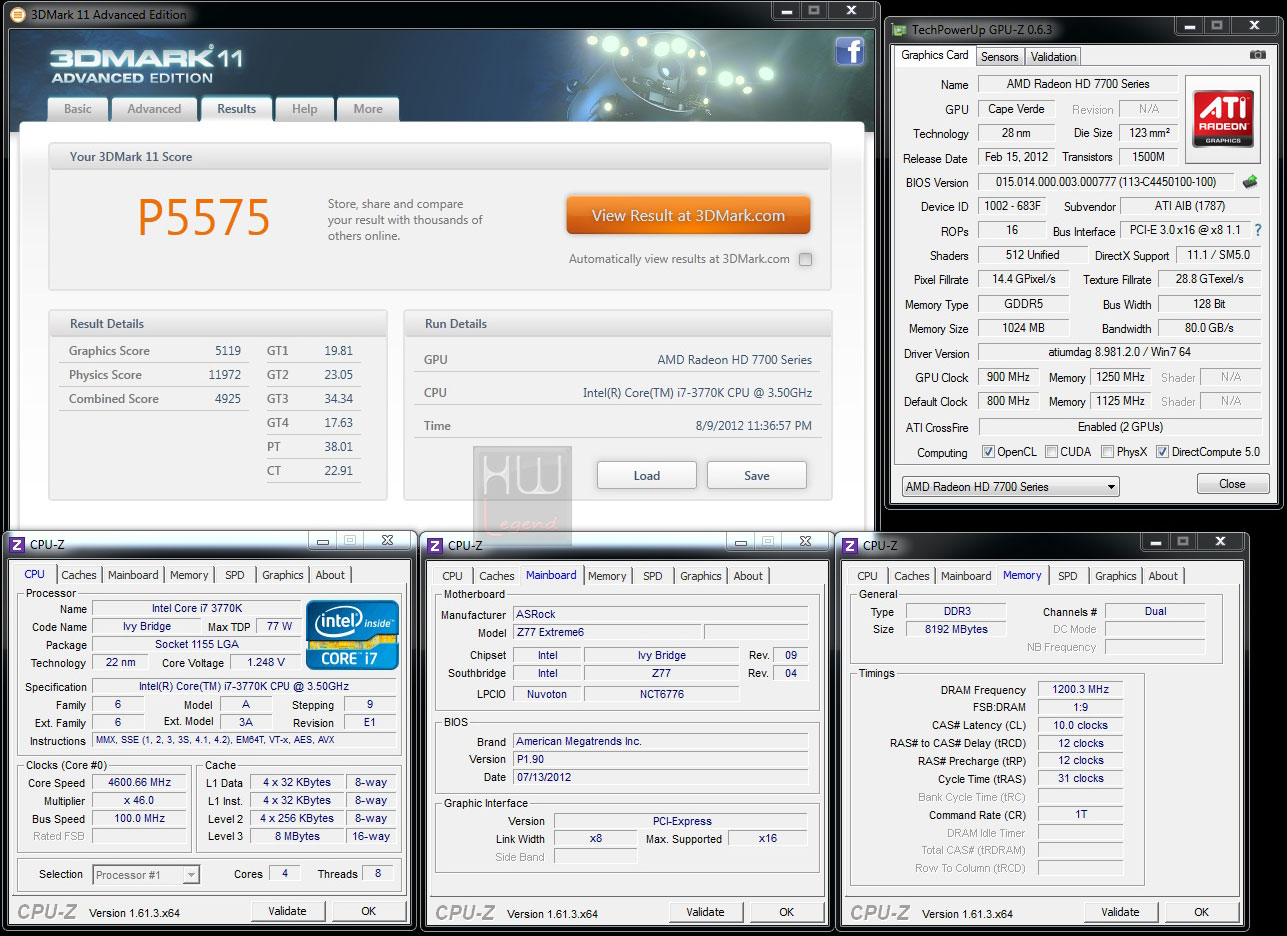The image size is (1287, 936).
Task: Click View Result at 3DMark.com button
Action: 688,216
